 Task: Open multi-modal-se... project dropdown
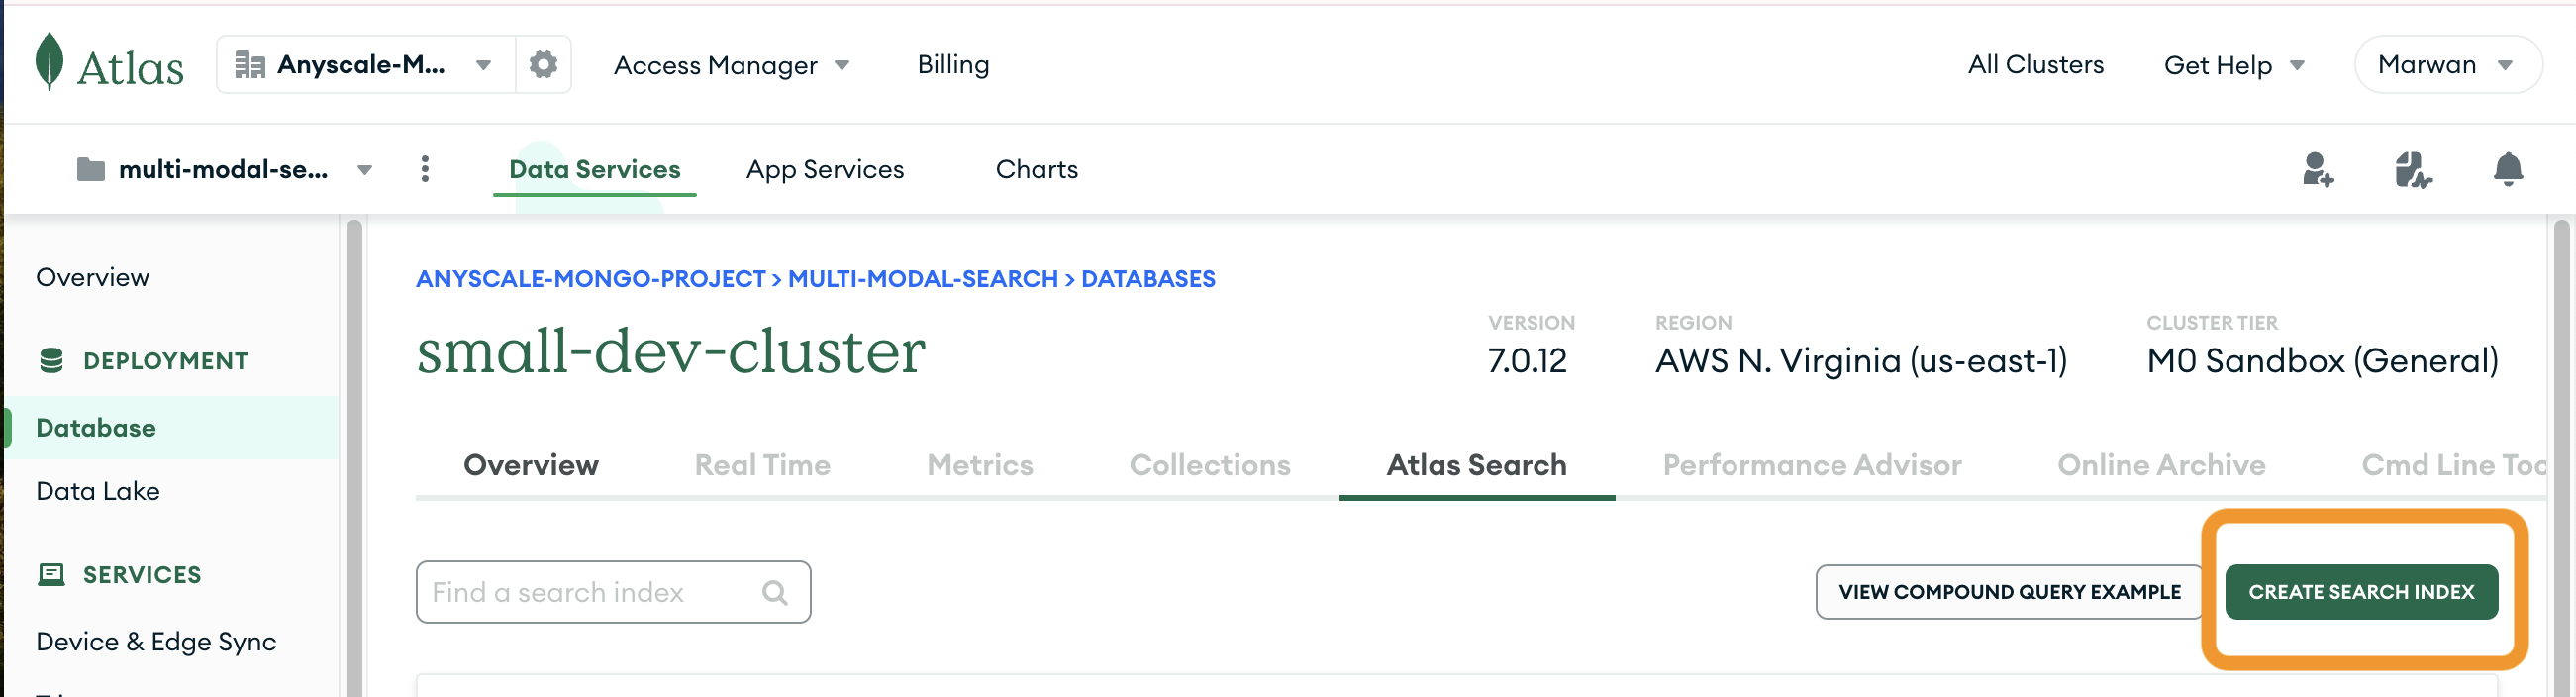[x=225, y=169]
